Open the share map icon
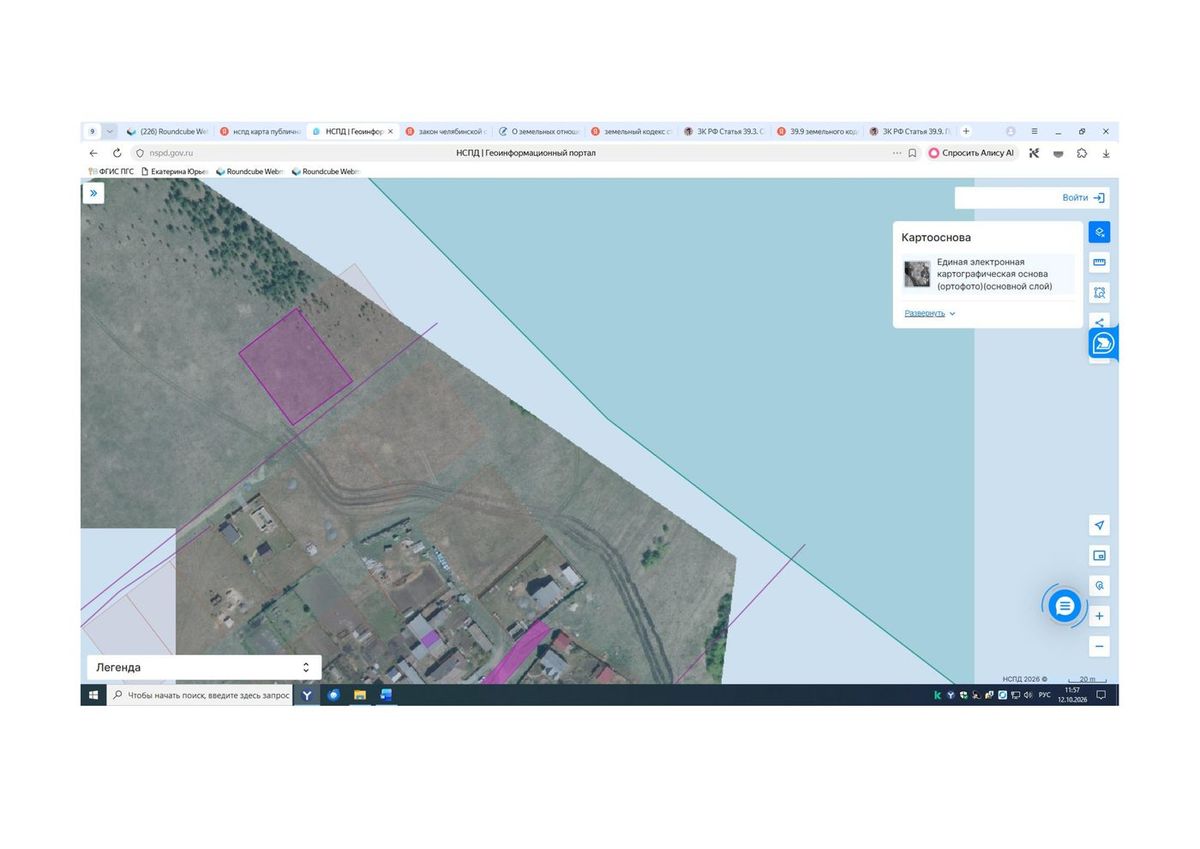The image size is (1200, 849). (1099, 321)
